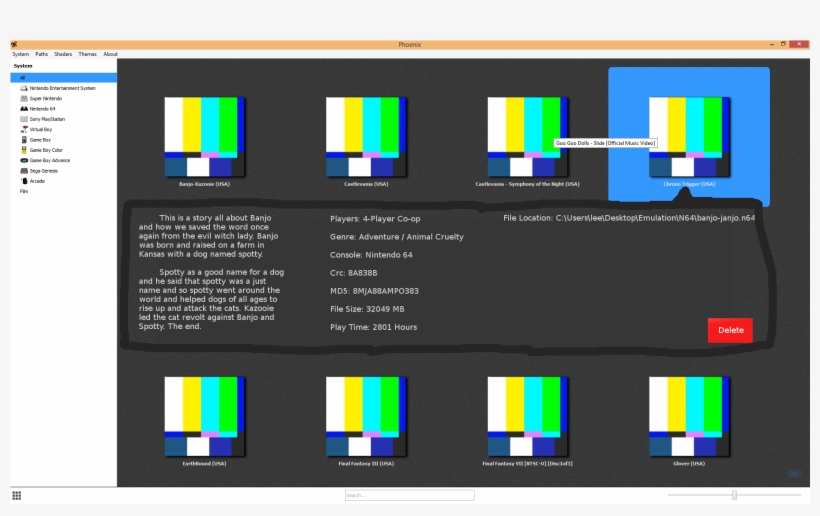This screenshot has width=820, height=516.
Task: Select the Nintendo Entertainment System console icon
Action: point(24,88)
